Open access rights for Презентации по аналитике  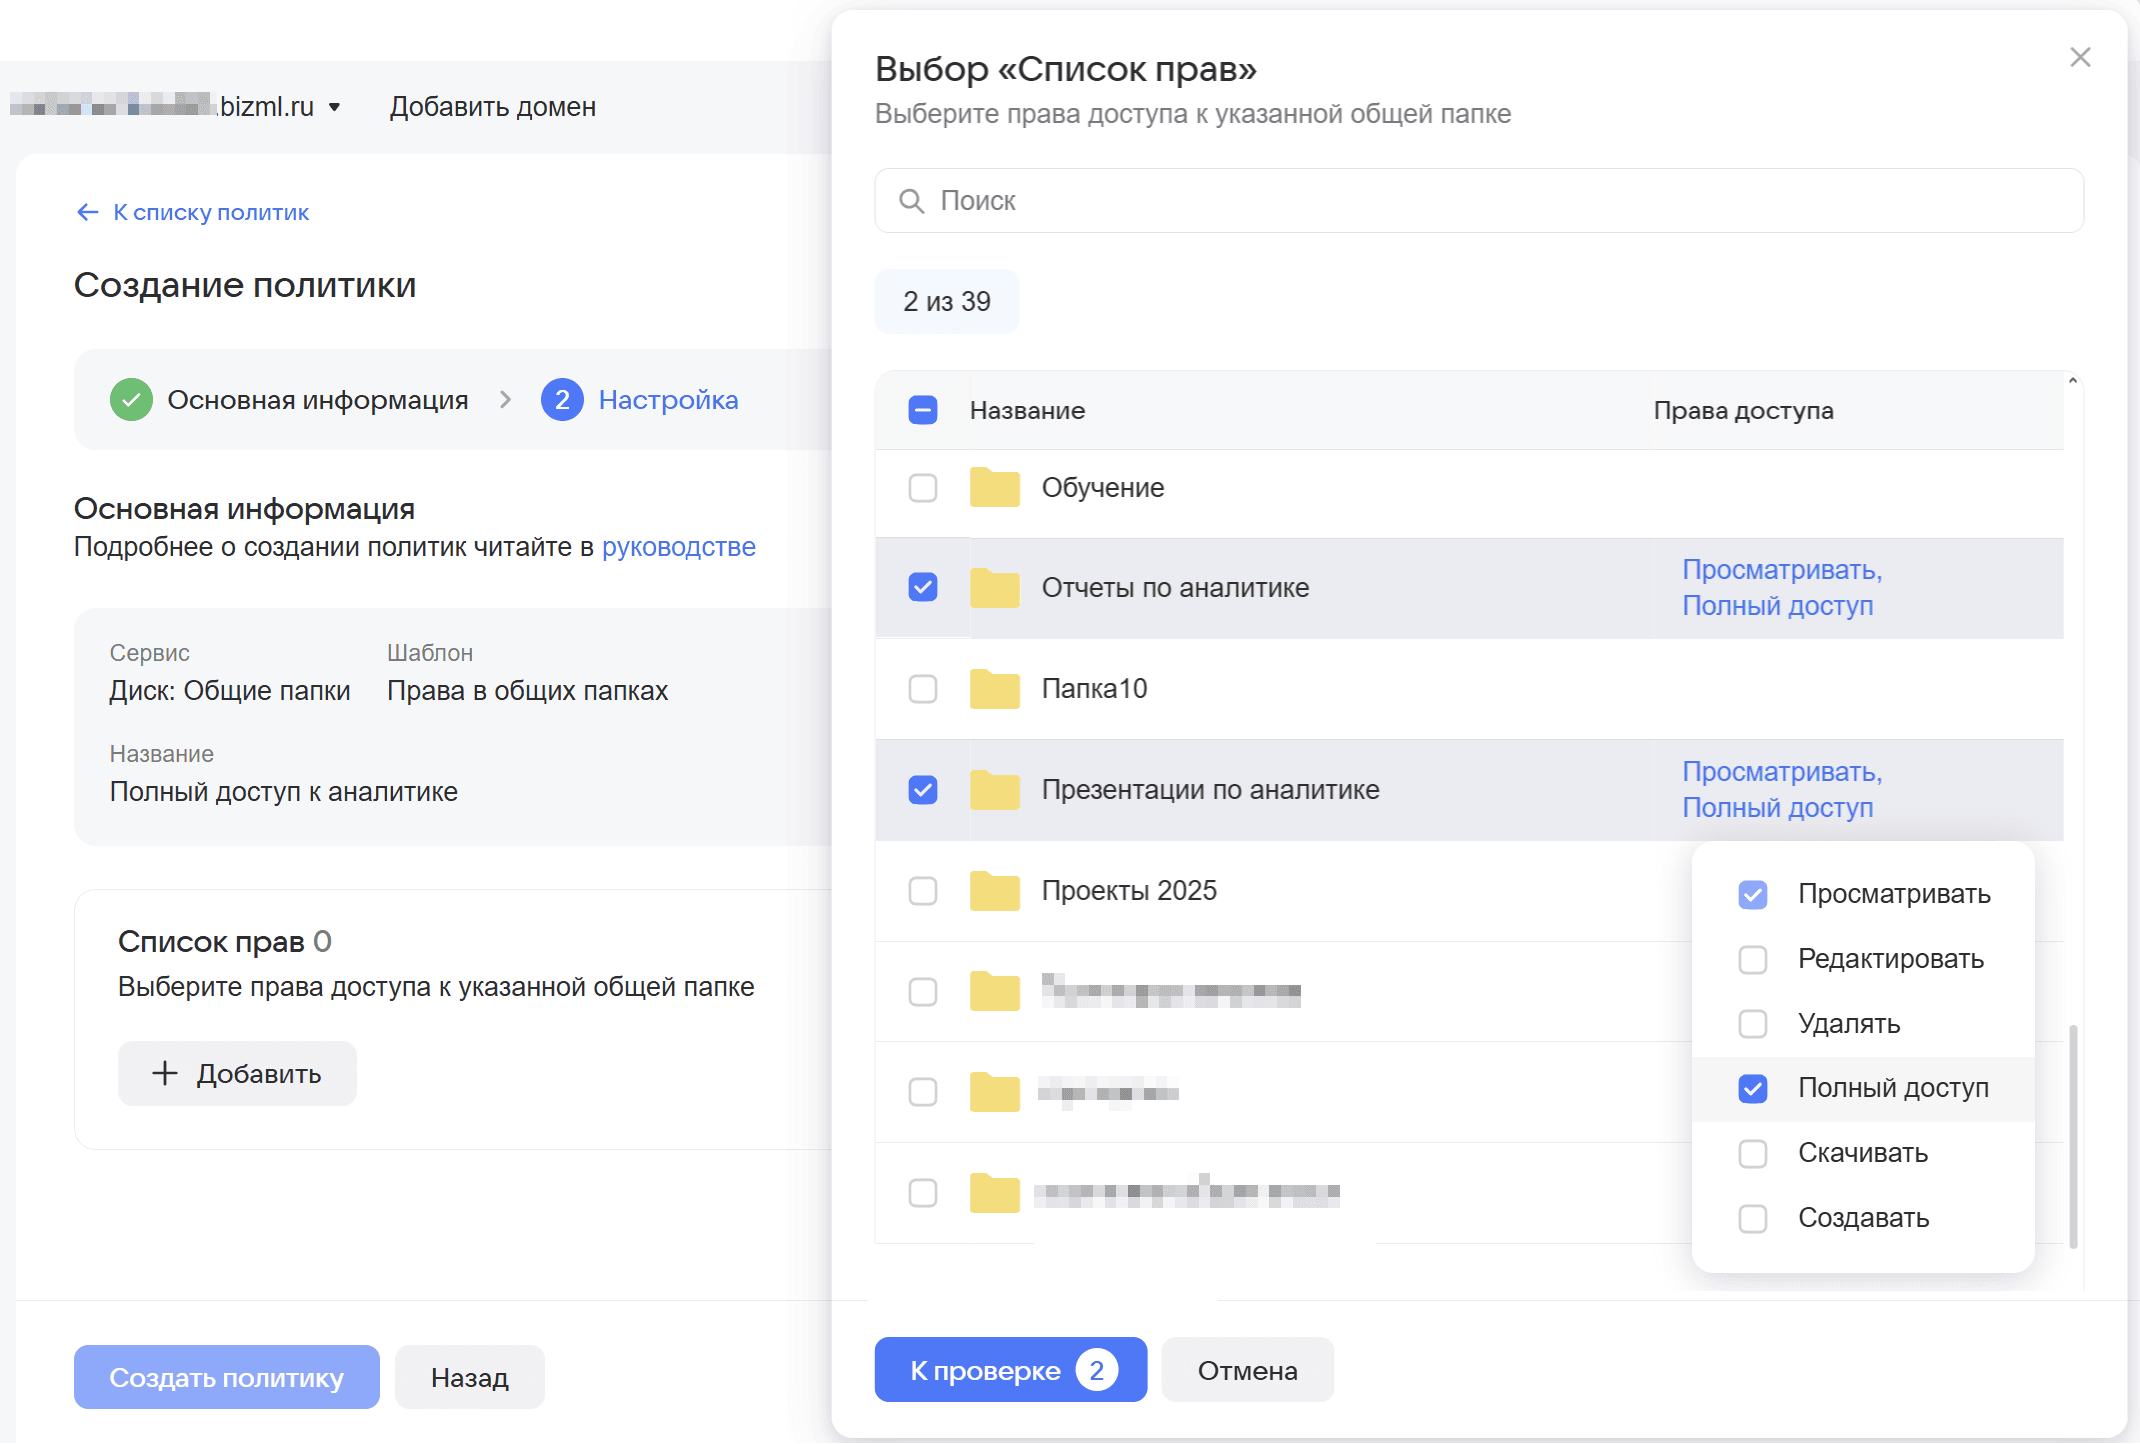tap(1782, 790)
